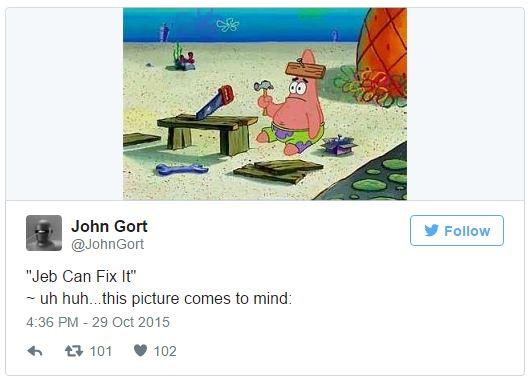Click the purple box of nails

click(338, 145)
